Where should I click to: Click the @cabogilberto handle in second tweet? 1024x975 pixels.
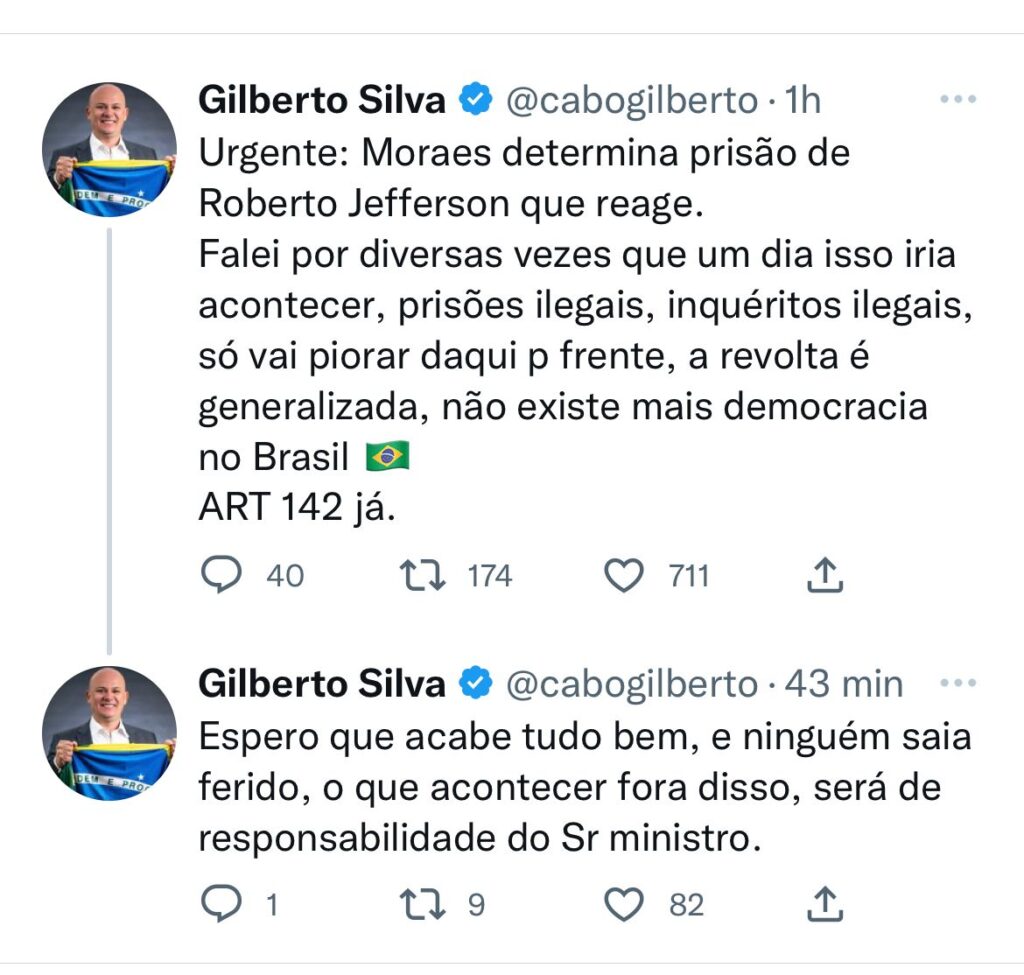coord(631,684)
